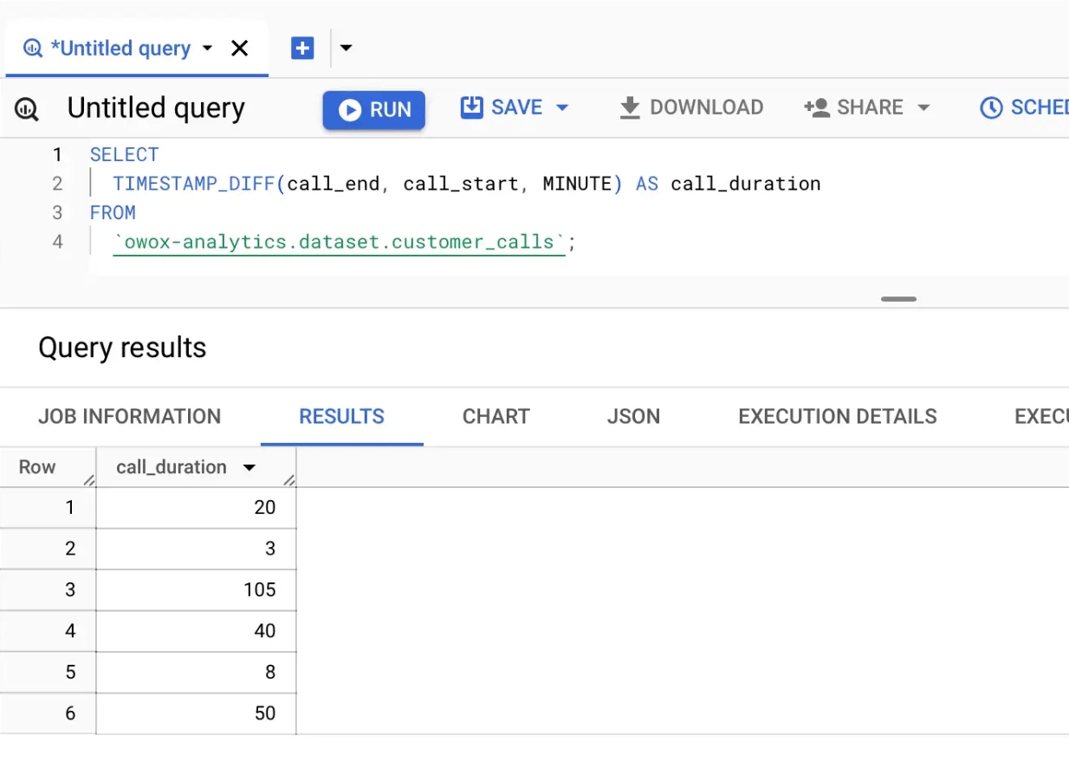Viewport: 1069px width, 768px height.
Task: Select the cell with value 8
Action: [196, 673]
